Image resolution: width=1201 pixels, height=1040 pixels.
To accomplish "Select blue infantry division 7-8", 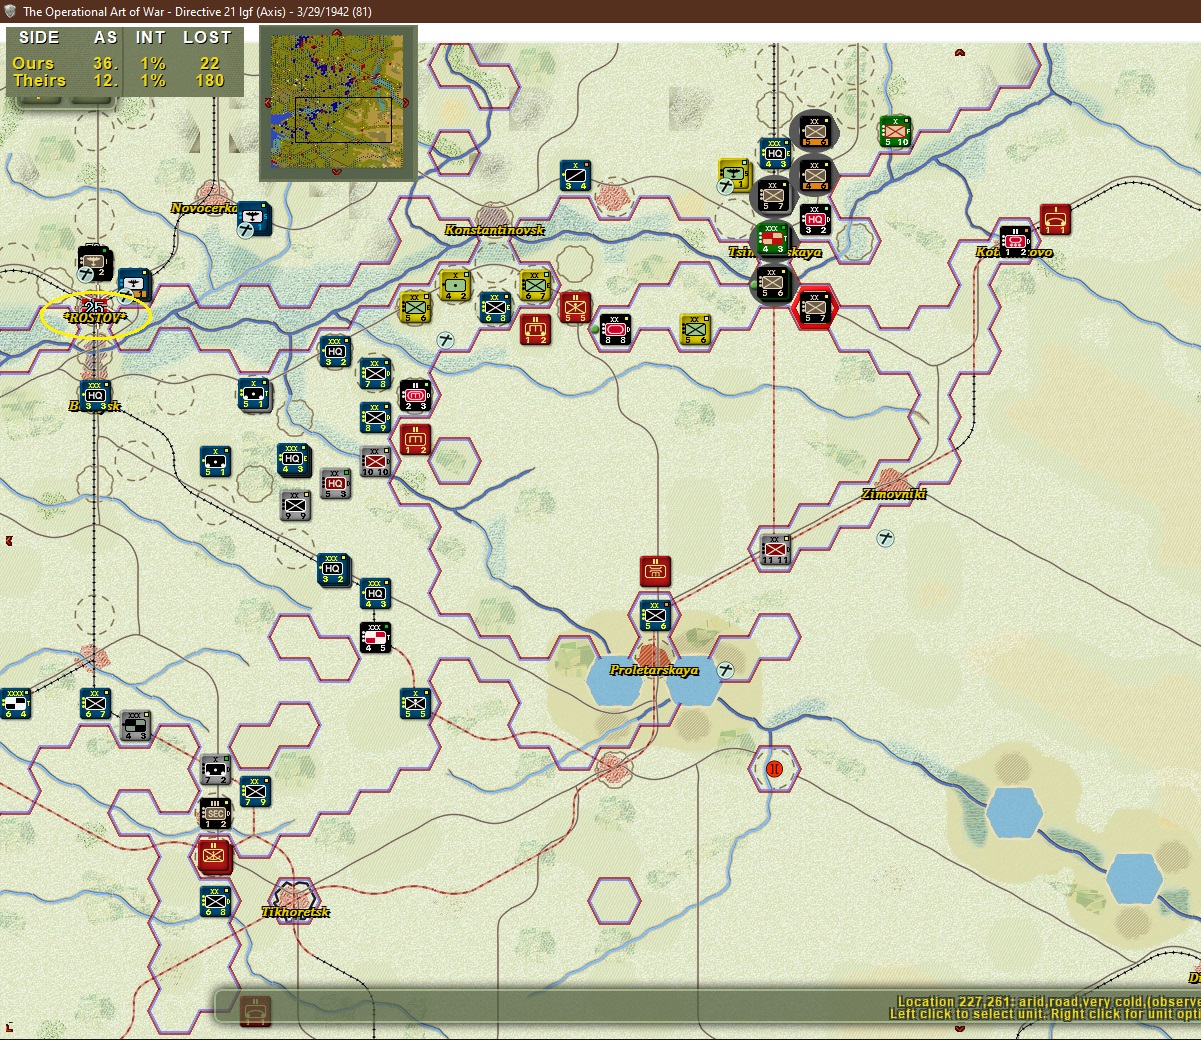I will pyautogui.click(x=375, y=373).
